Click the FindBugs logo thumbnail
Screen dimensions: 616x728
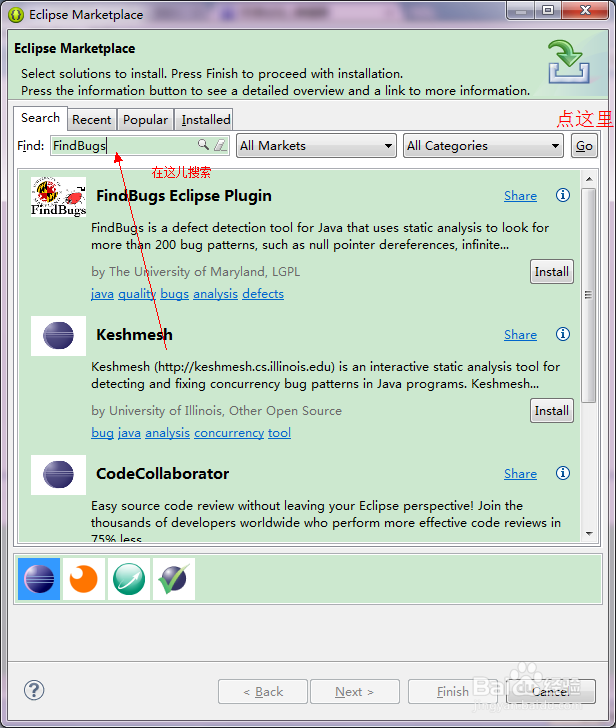click(58, 197)
